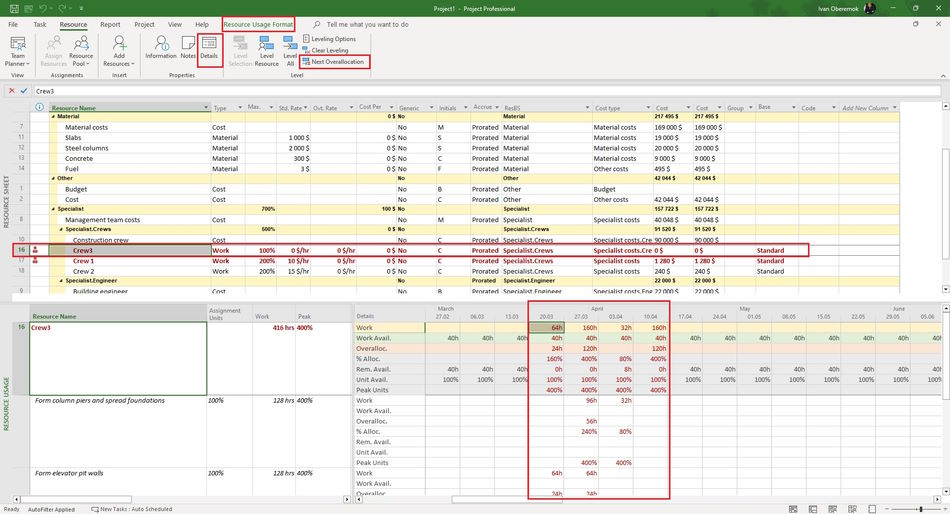Click the 64h Work cell for Crew3
Image resolution: width=950 pixels, height=514 pixels.
point(547,327)
